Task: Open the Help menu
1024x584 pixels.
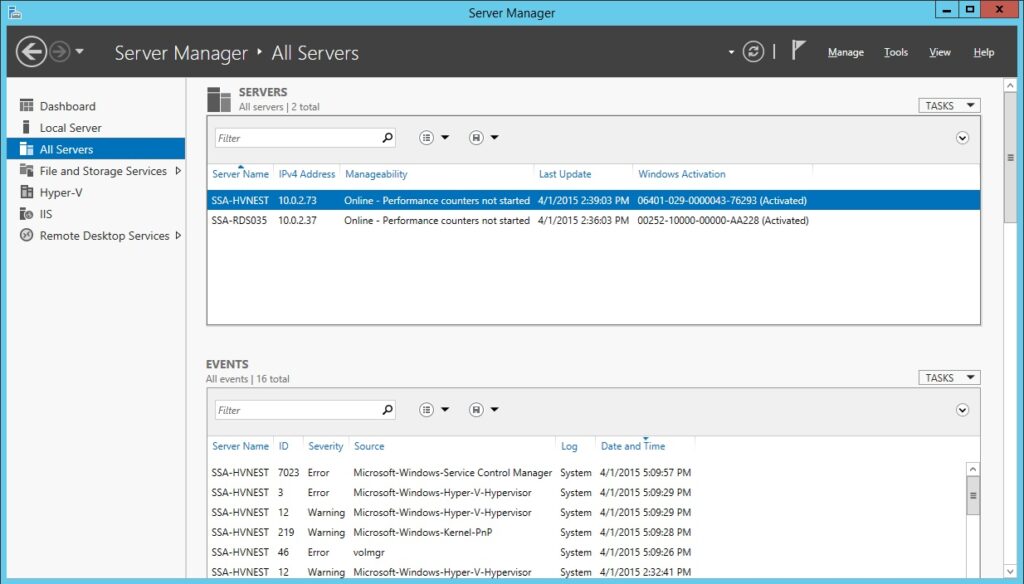Action: pos(984,52)
